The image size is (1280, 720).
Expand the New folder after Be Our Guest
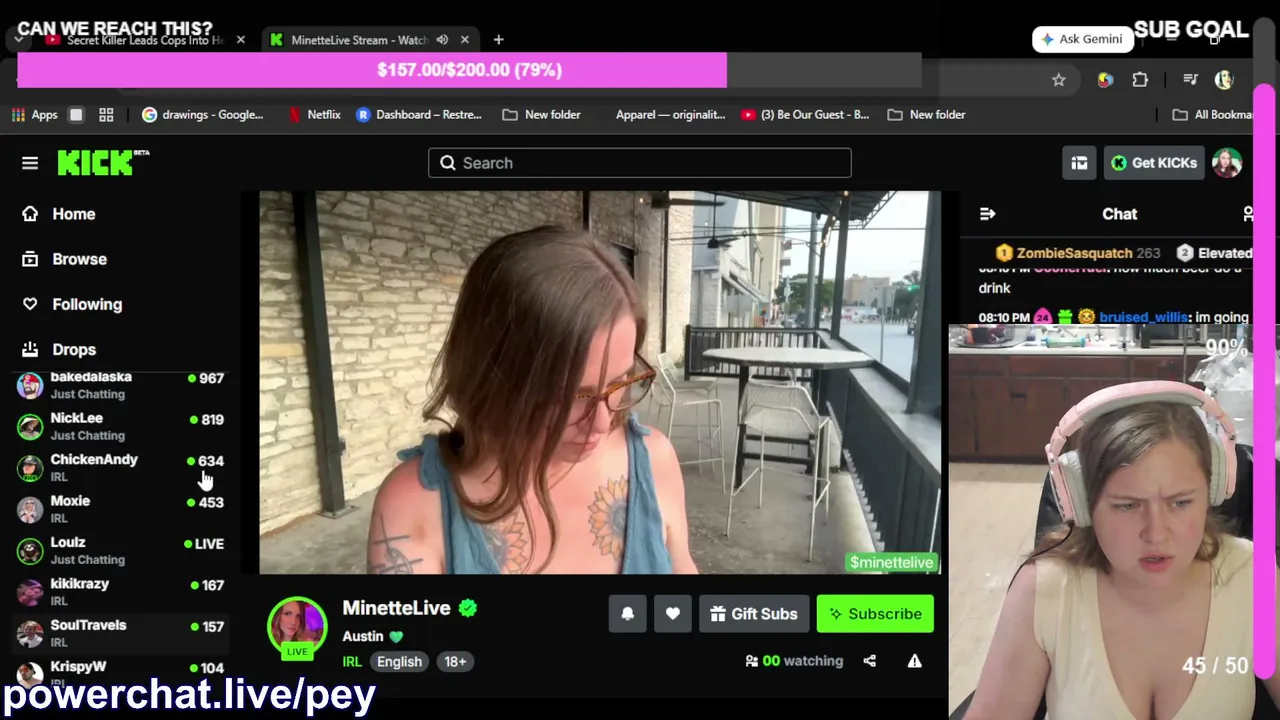(926, 115)
